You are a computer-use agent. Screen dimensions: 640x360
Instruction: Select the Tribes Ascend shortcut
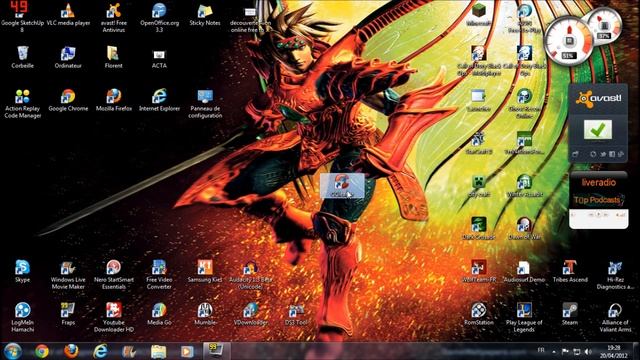pyautogui.click(x=570, y=271)
